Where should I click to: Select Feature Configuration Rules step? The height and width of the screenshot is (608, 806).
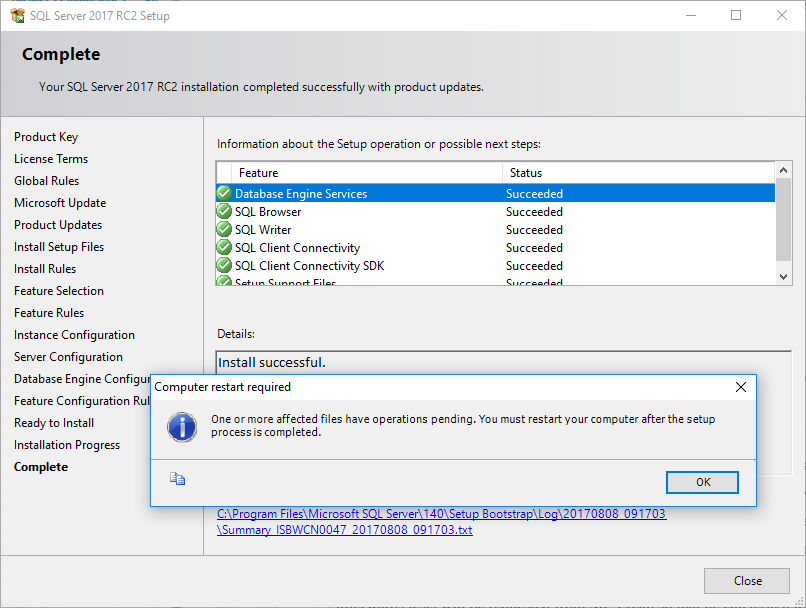(82, 401)
